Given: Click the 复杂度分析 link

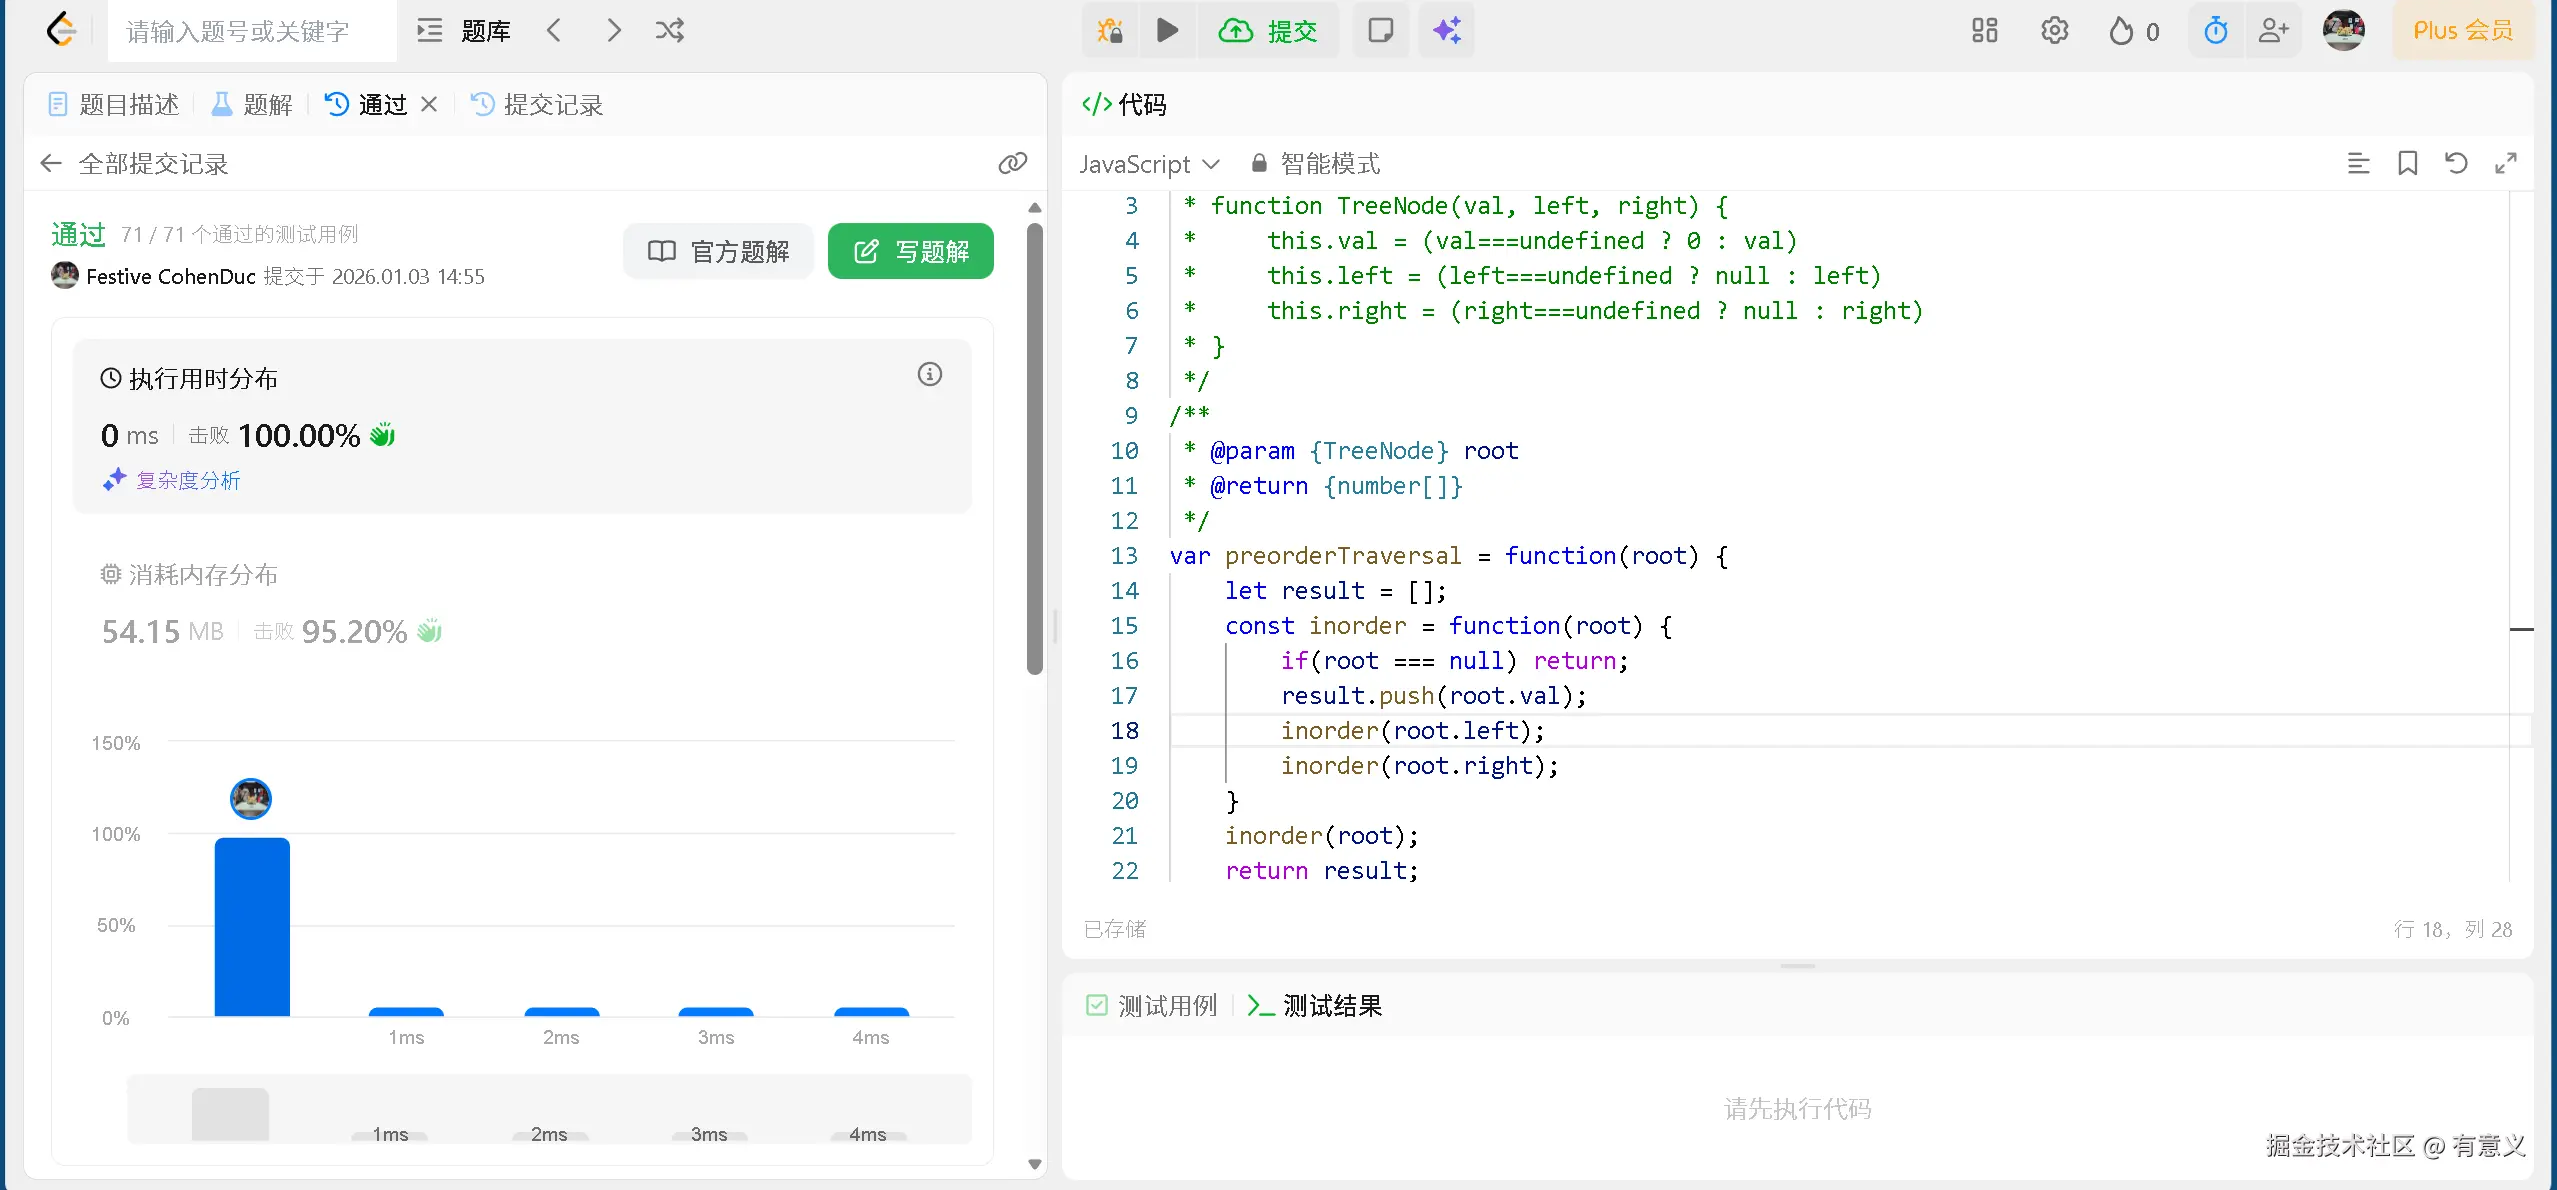Looking at the screenshot, I should click(188, 480).
